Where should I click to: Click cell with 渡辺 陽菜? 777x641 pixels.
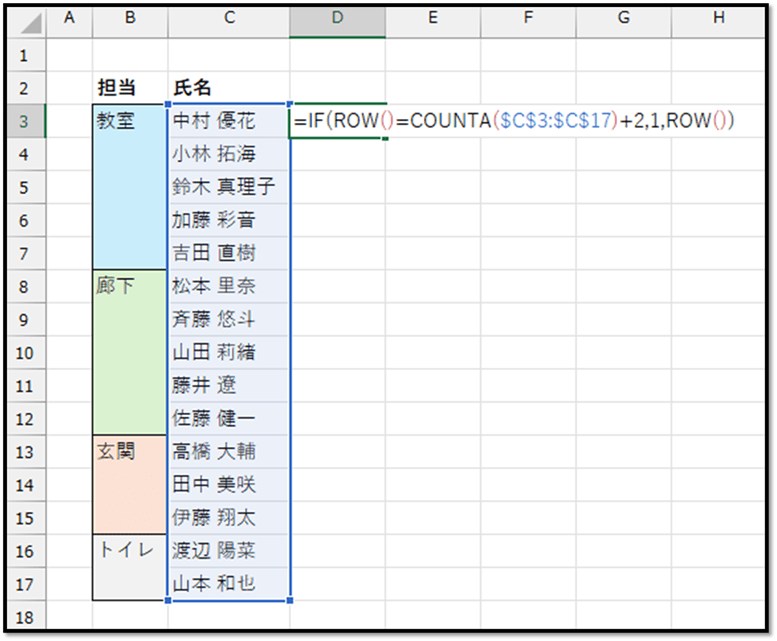229,550
